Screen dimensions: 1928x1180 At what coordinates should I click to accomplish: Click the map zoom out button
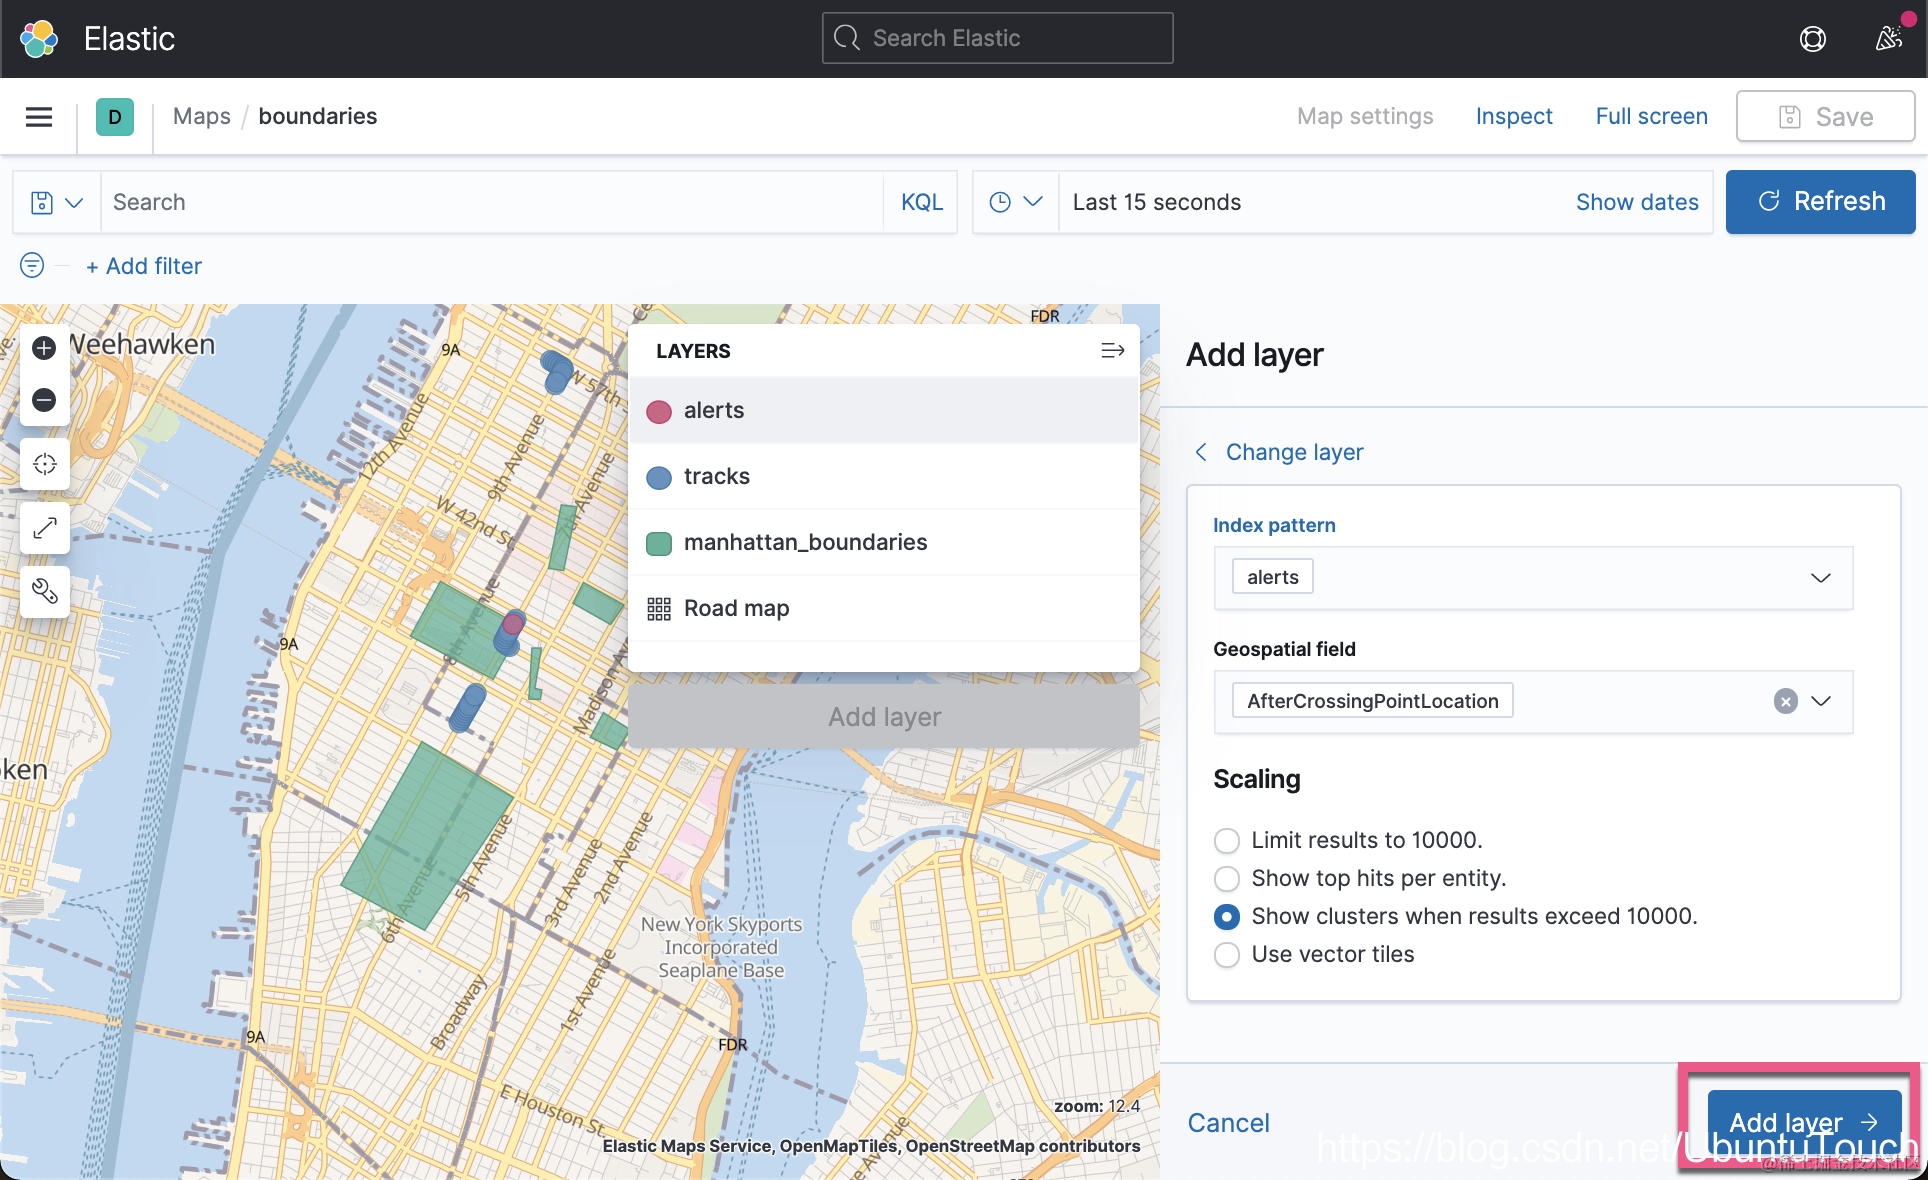(44, 400)
